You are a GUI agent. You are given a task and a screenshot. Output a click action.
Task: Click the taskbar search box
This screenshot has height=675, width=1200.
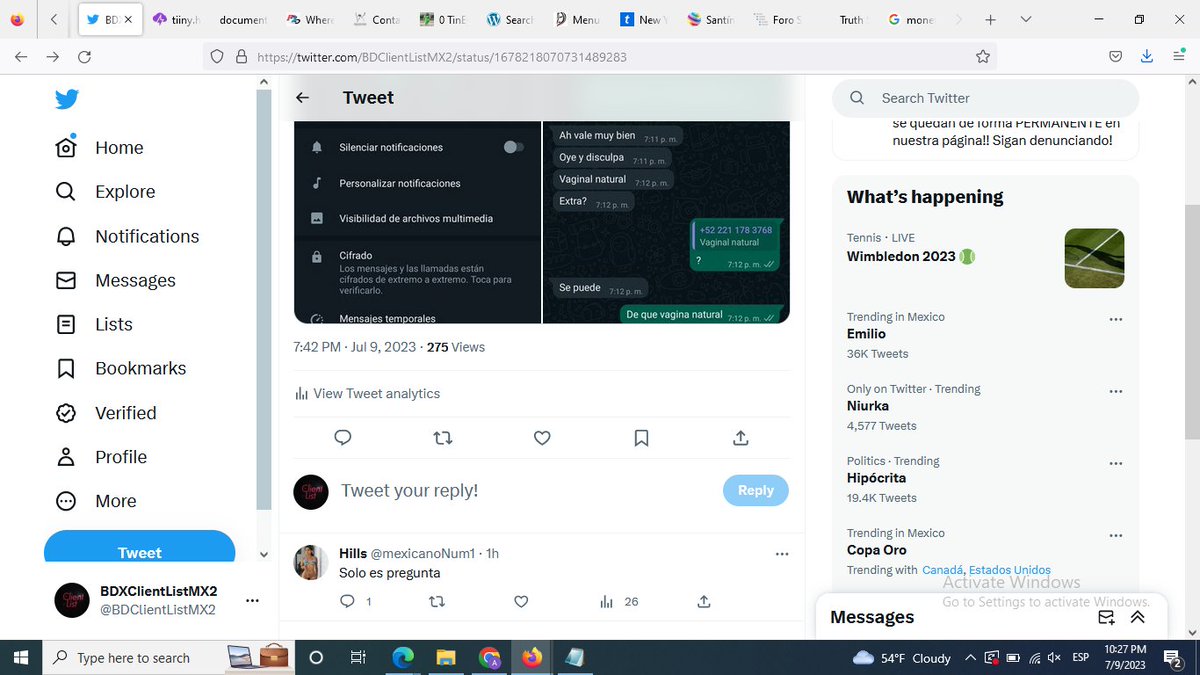tap(170, 657)
